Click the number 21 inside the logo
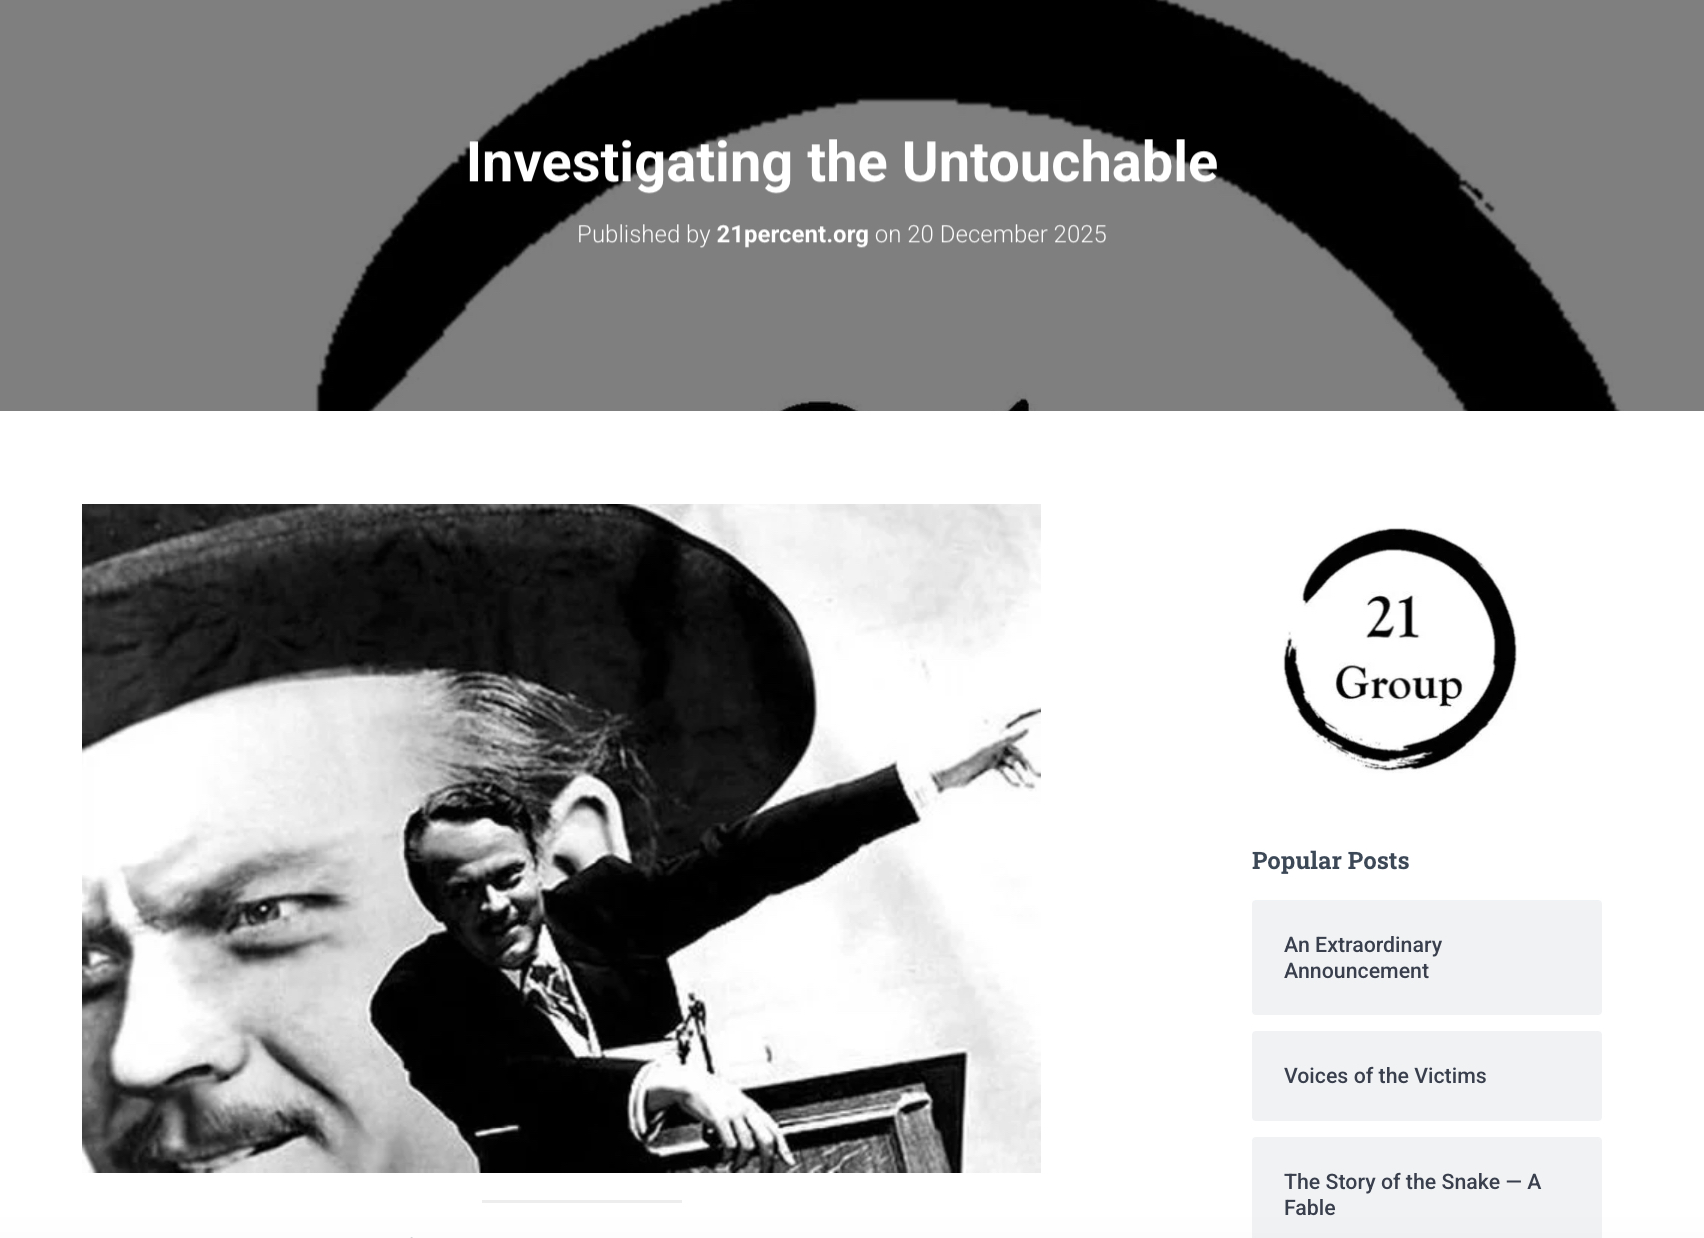1704x1238 pixels. [x=1392, y=618]
